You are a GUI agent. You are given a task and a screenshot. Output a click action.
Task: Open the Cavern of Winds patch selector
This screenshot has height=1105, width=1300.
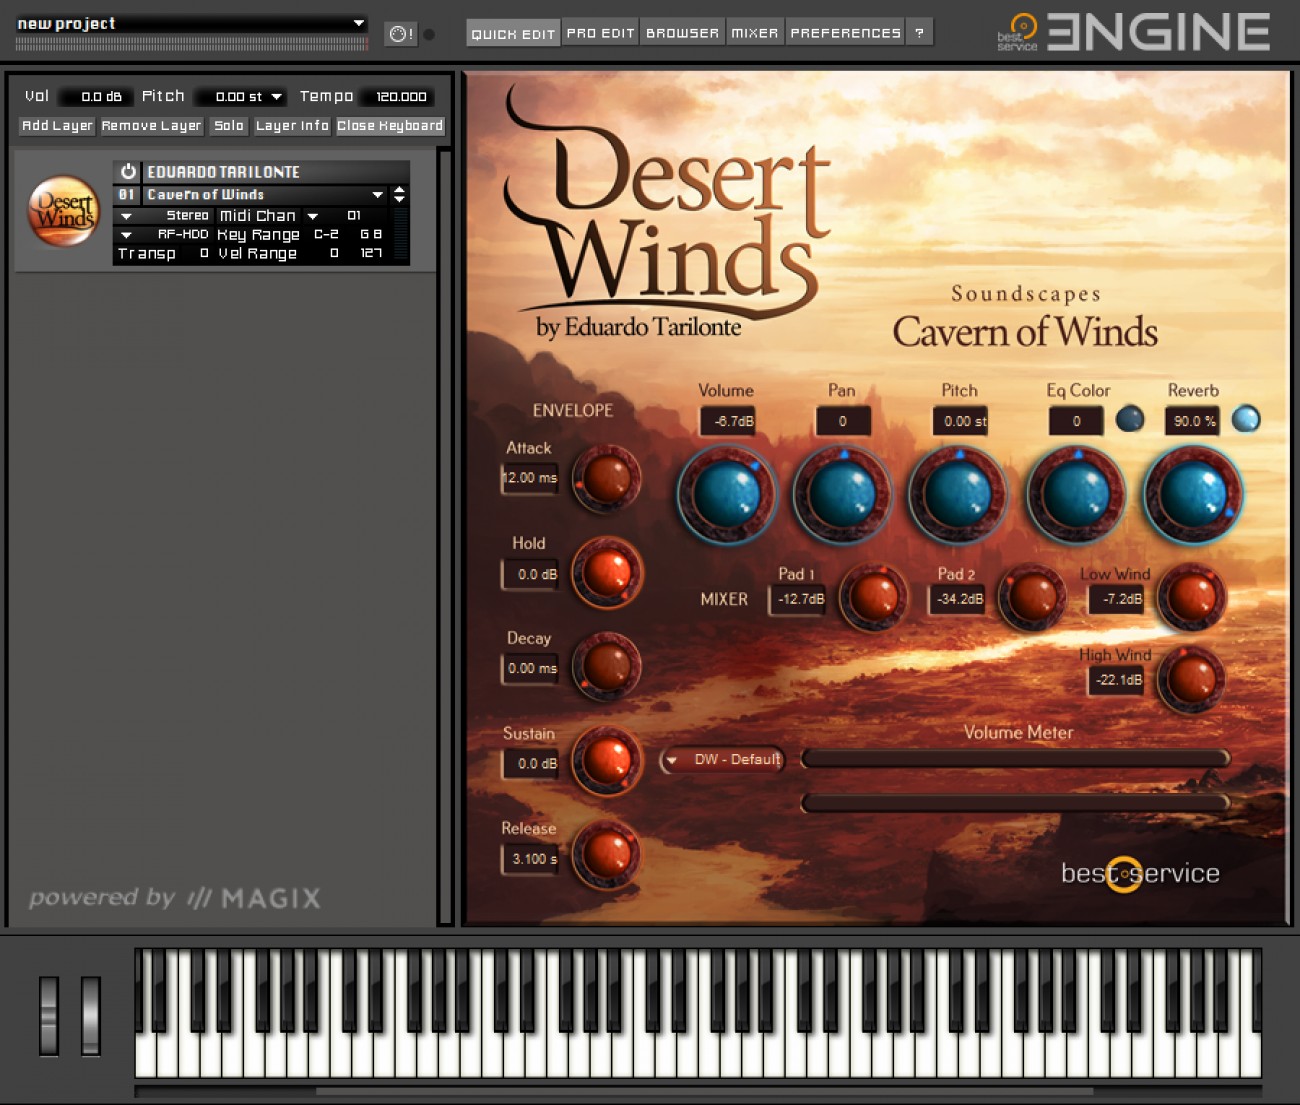click(x=378, y=194)
